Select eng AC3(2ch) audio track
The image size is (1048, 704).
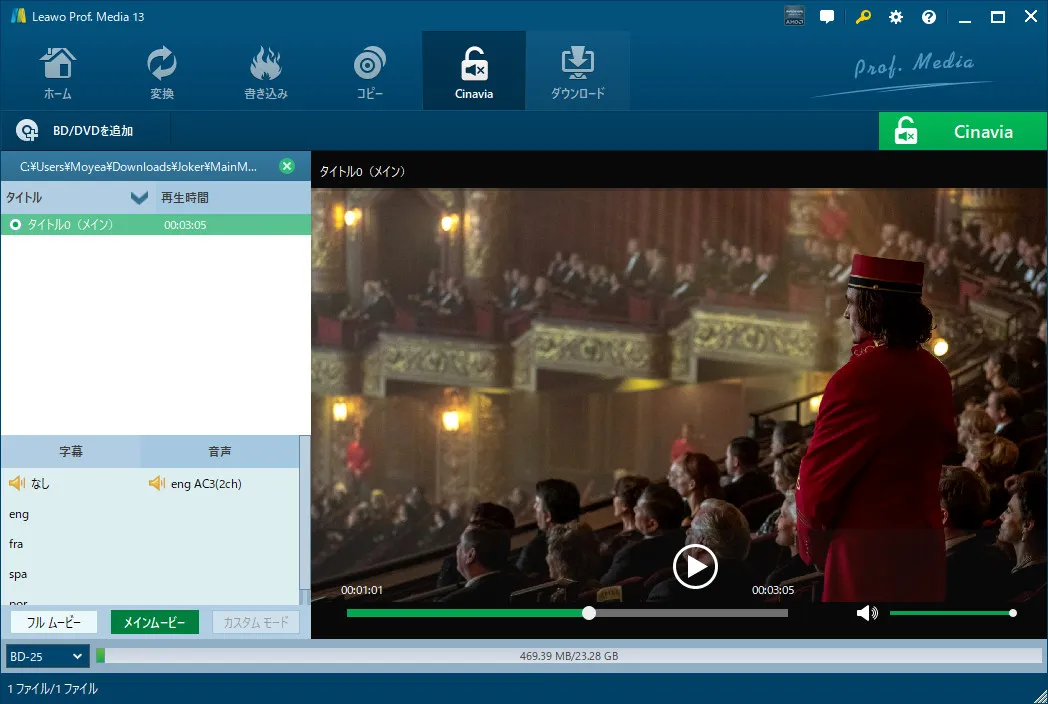pyautogui.click(x=206, y=483)
